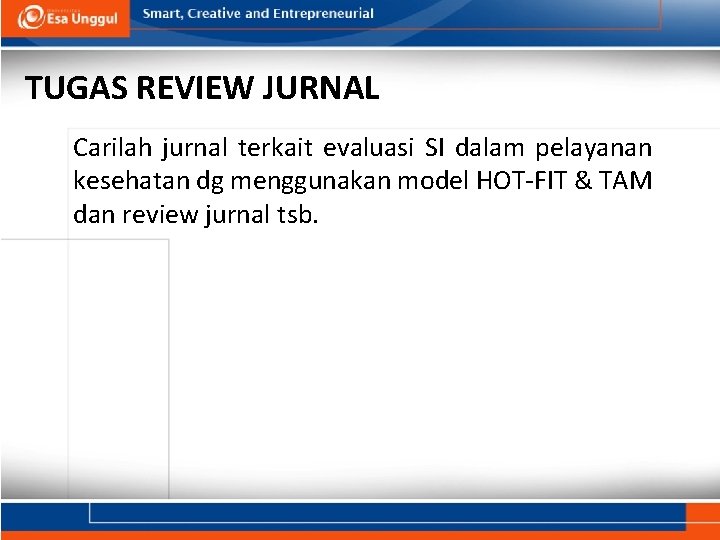Click the line 'dan review jurnal tsb.'
Screen dimensions: 720x540
(x=196, y=214)
